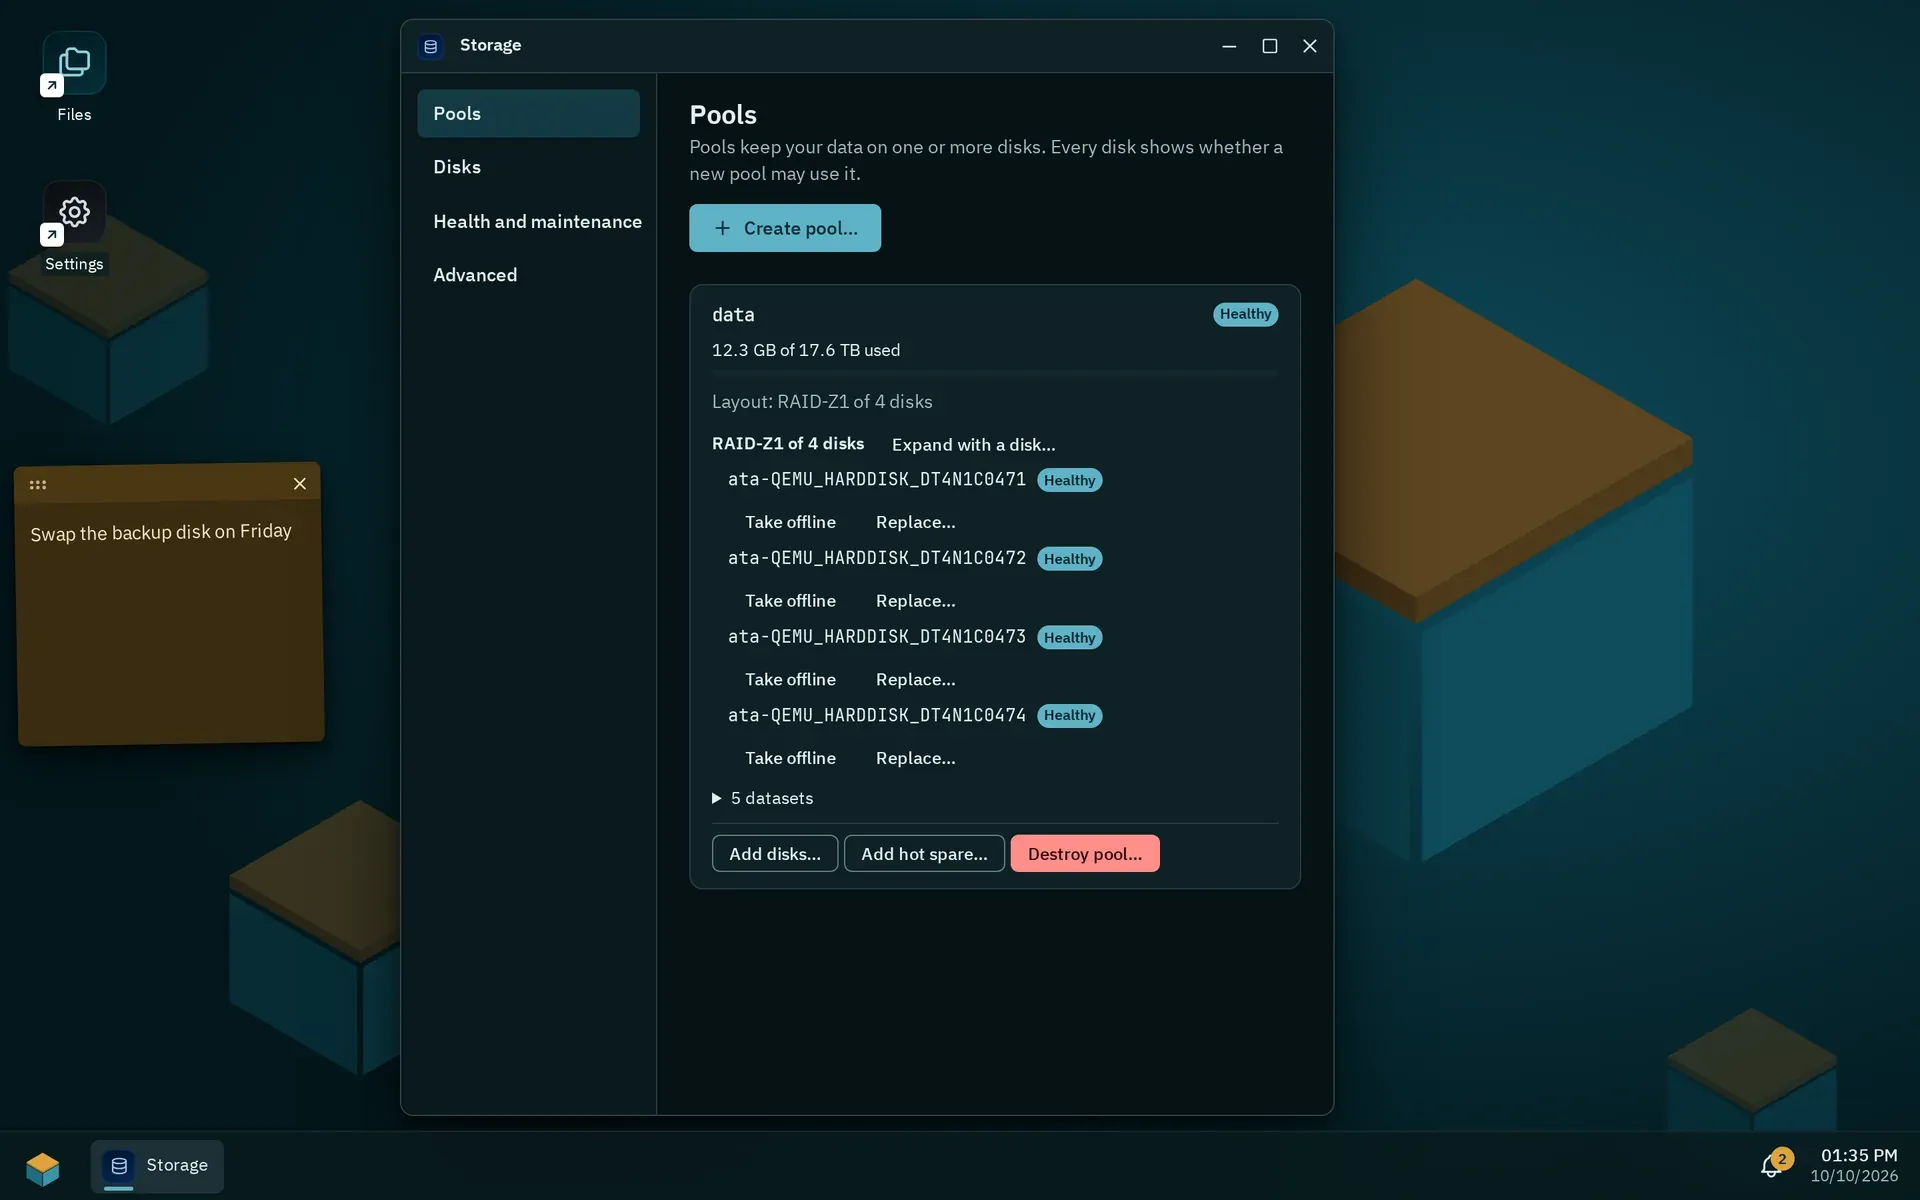
Task: Click the Add disks button
Action: (x=775, y=854)
